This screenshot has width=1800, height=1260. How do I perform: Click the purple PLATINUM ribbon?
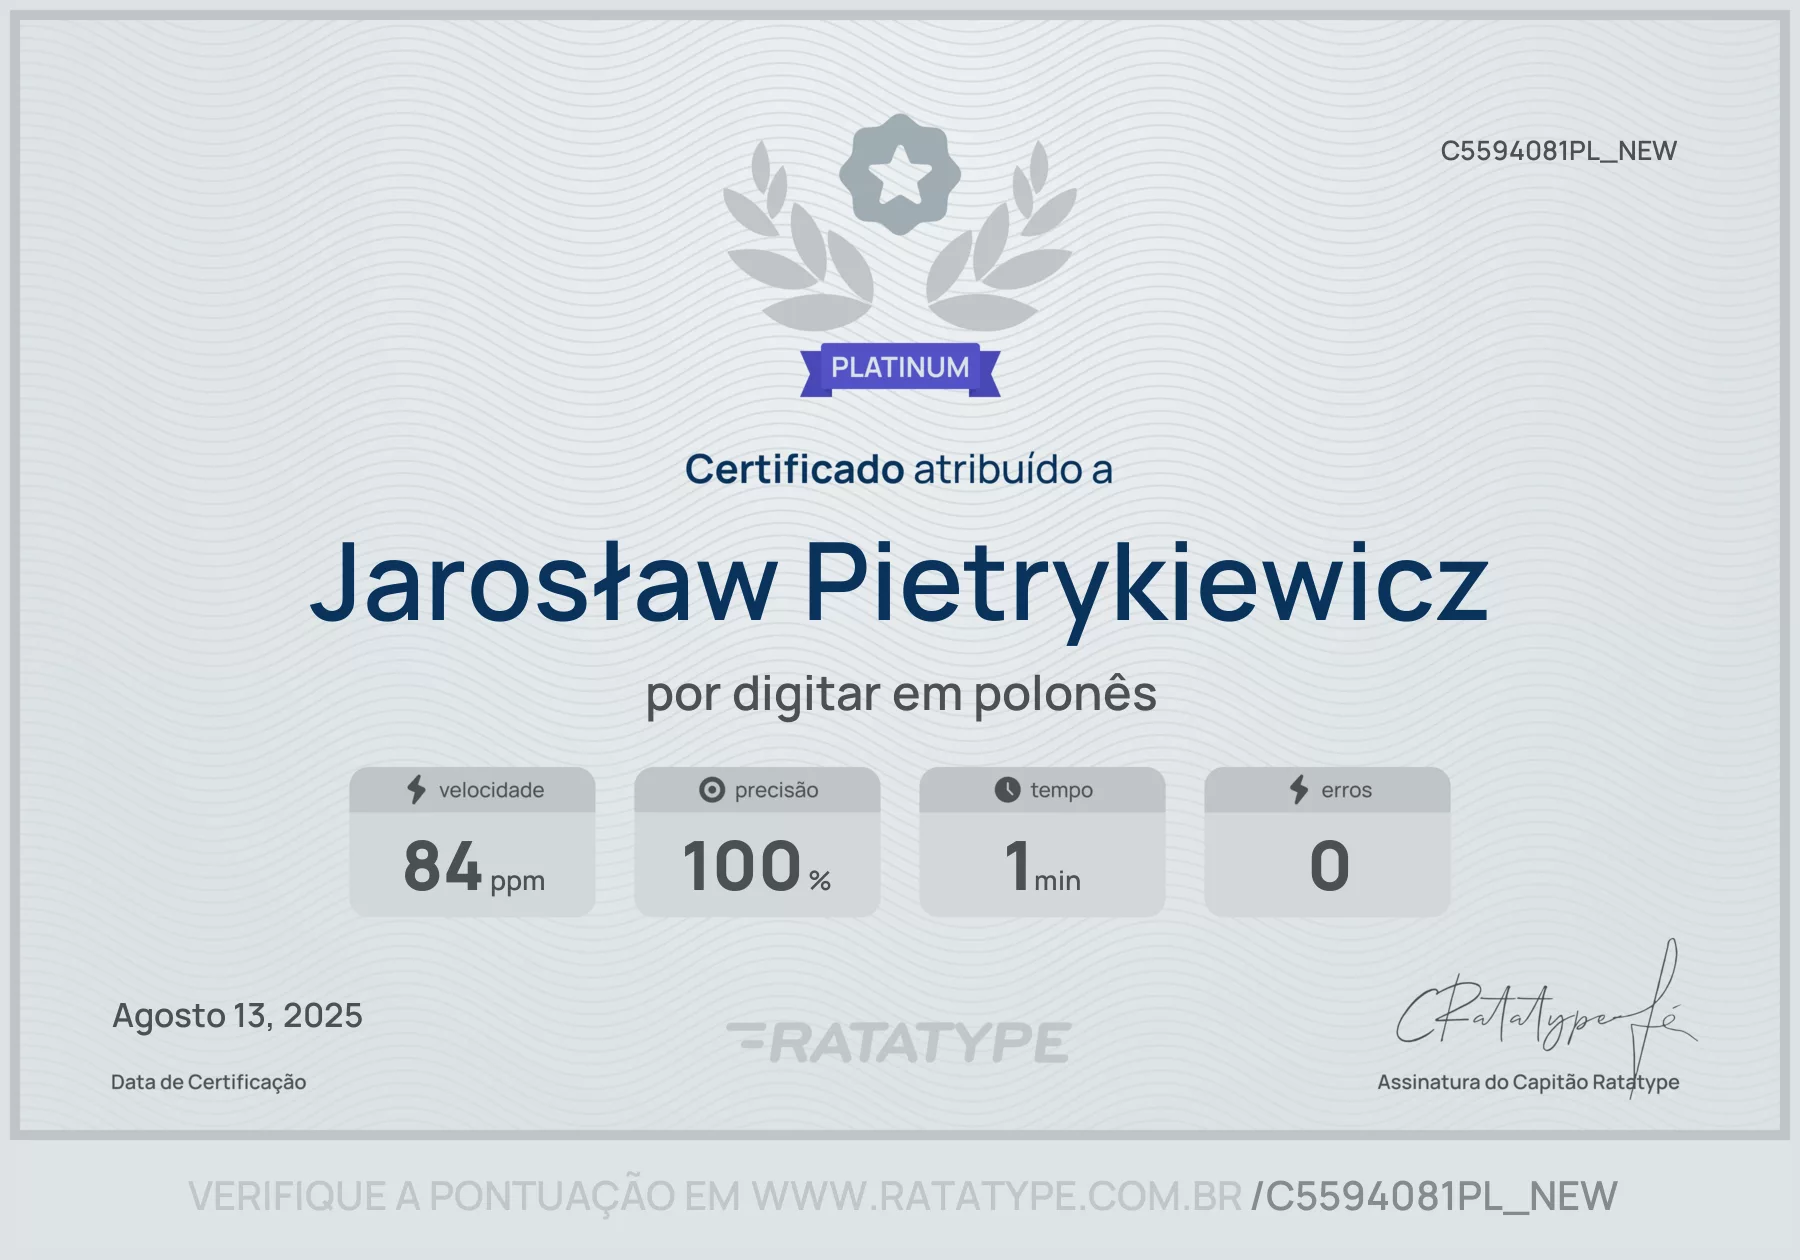point(900,369)
